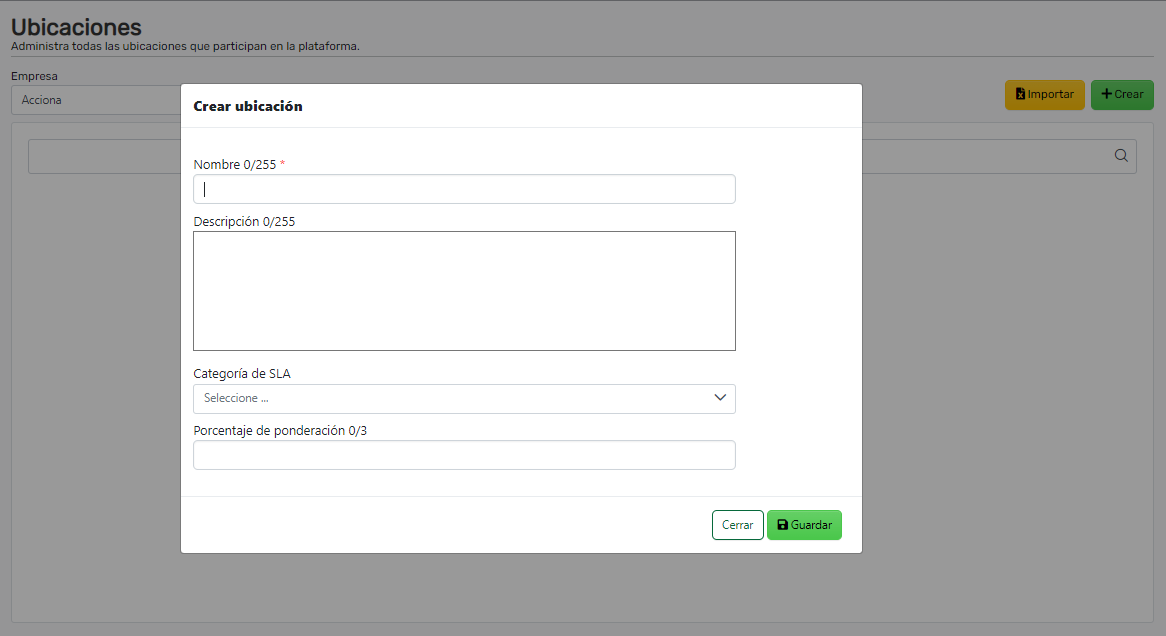The width and height of the screenshot is (1166, 636).
Task: Click the 'Descripción 0/255' label text
Action: coord(244,222)
